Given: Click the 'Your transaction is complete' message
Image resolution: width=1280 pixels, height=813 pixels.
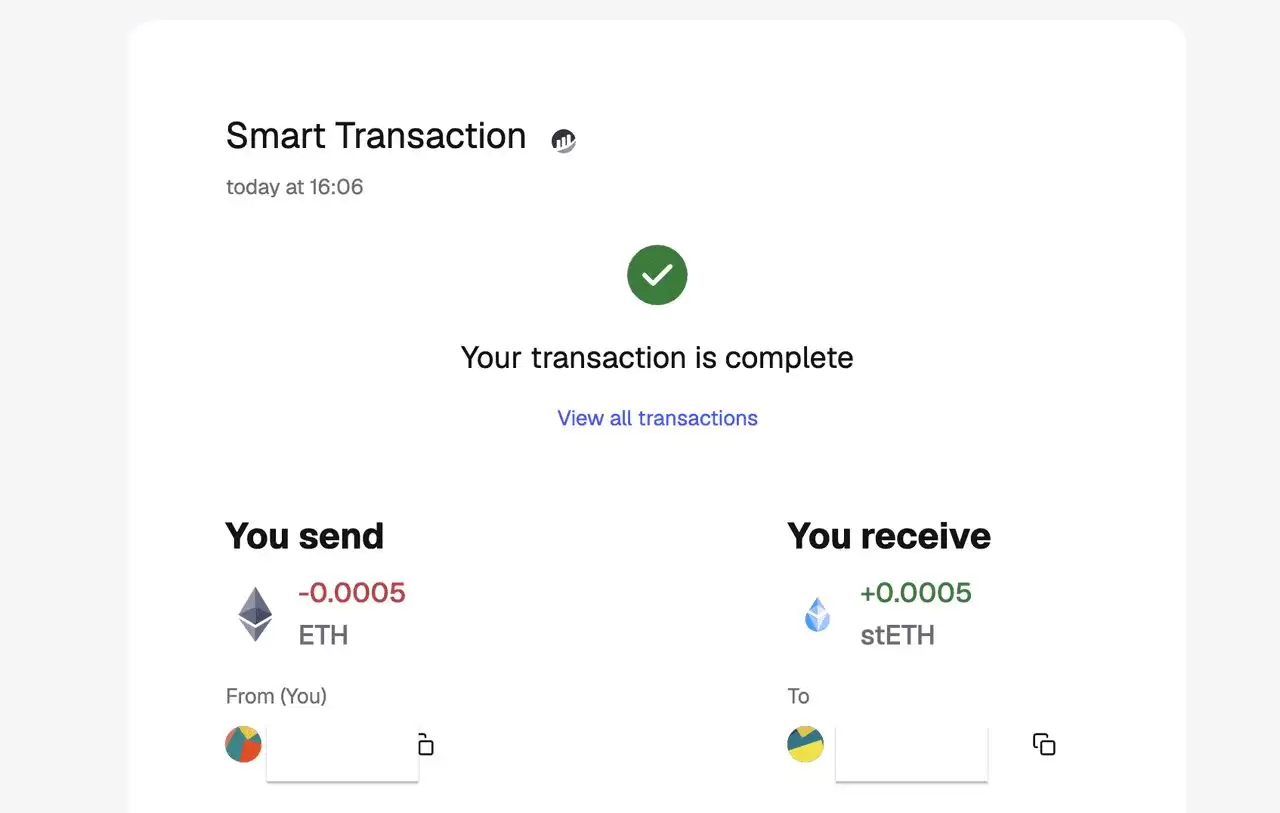Looking at the screenshot, I should click(x=657, y=358).
